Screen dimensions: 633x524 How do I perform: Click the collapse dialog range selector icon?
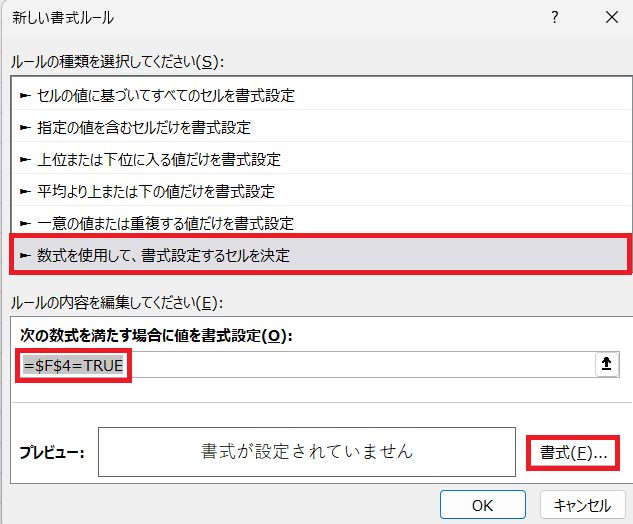605,365
